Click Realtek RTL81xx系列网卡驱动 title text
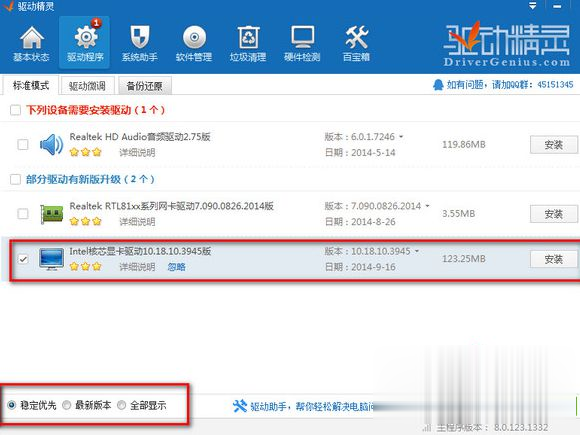The image size is (580, 435). click(x=172, y=206)
